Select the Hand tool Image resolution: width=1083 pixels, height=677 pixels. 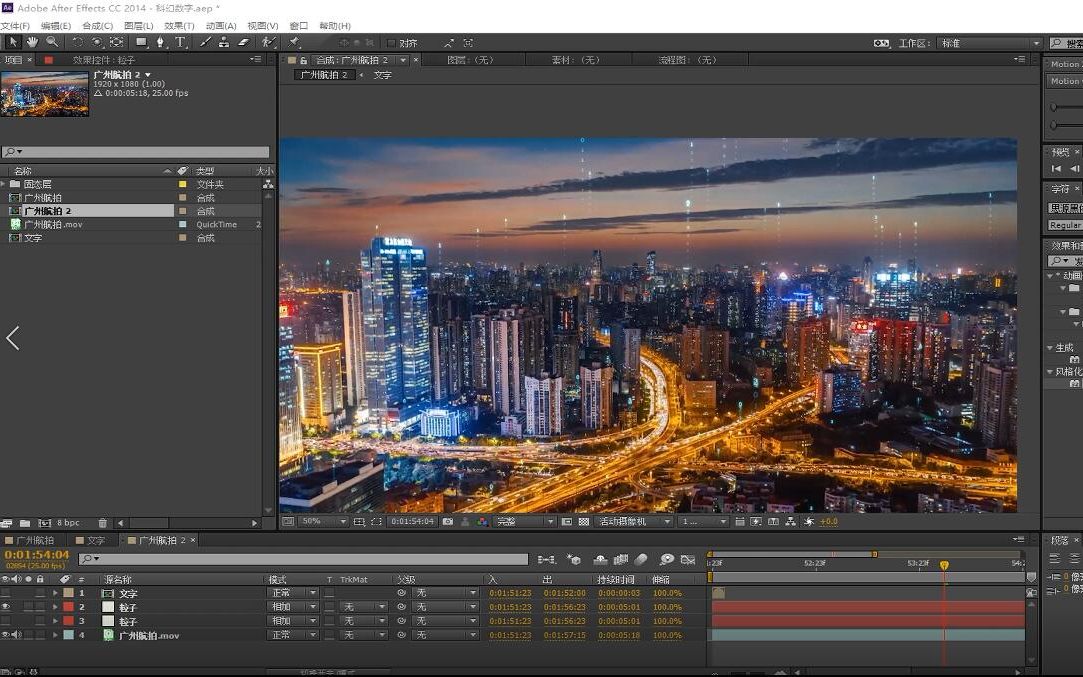32,42
